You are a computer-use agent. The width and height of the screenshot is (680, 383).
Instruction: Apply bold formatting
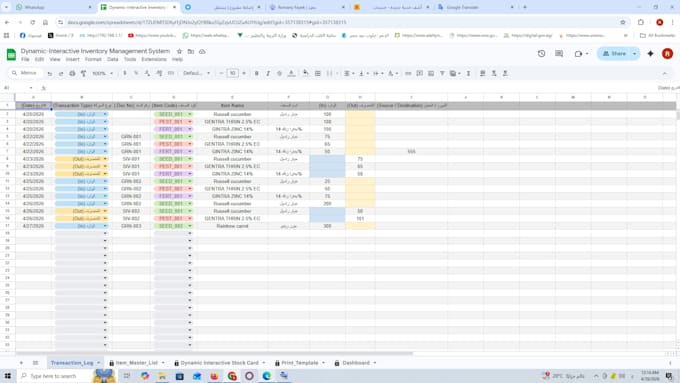[256, 73]
